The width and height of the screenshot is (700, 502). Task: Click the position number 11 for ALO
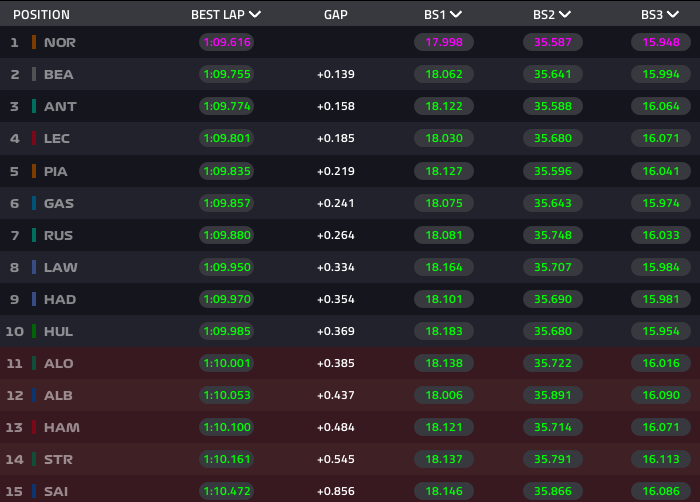14,363
